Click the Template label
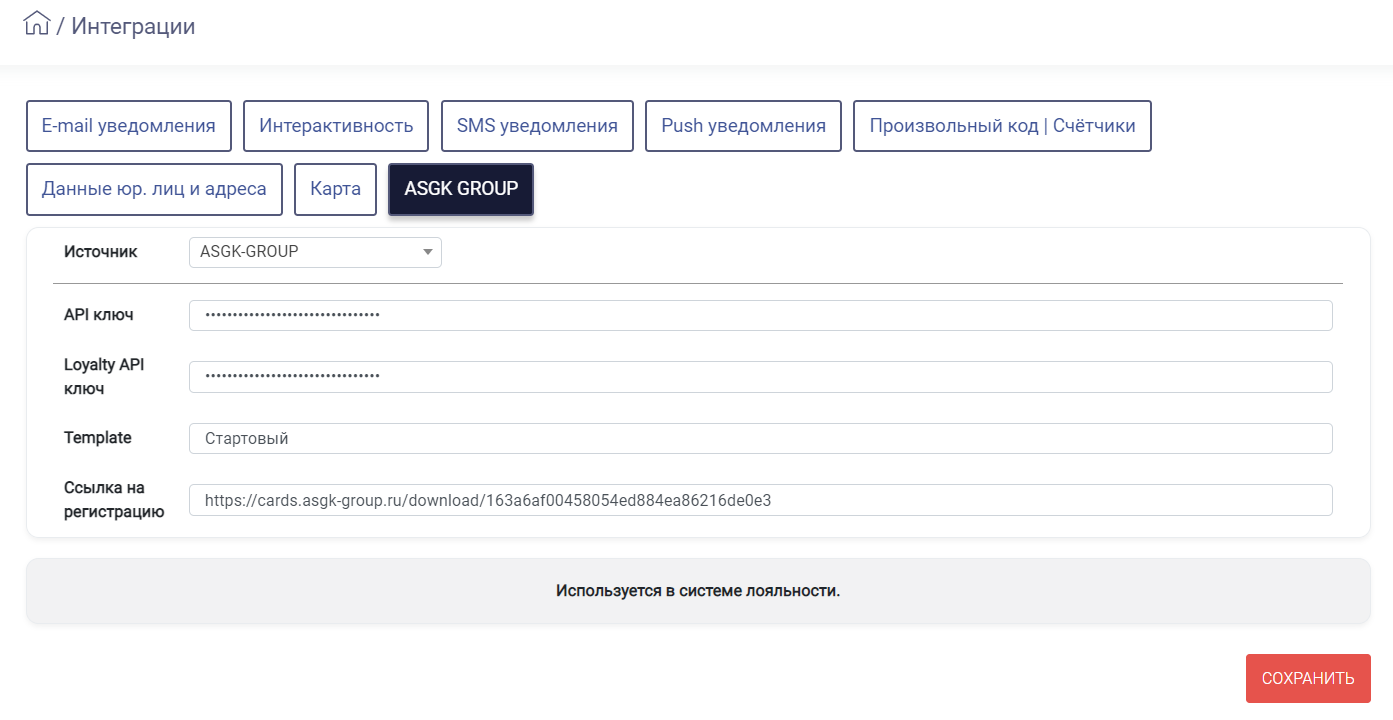Image resolution: width=1393 pixels, height=720 pixels. [x=98, y=438]
